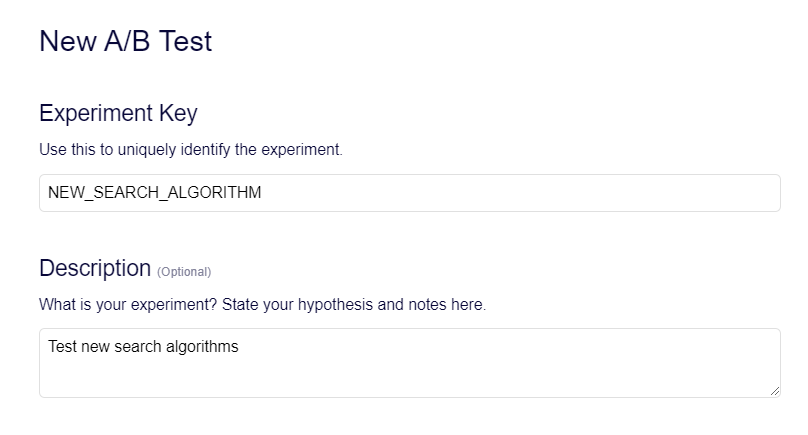The height and width of the screenshot is (435, 808).
Task: Grab the Description box resize handle
Action: pyautogui.click(x=775, y=391)
